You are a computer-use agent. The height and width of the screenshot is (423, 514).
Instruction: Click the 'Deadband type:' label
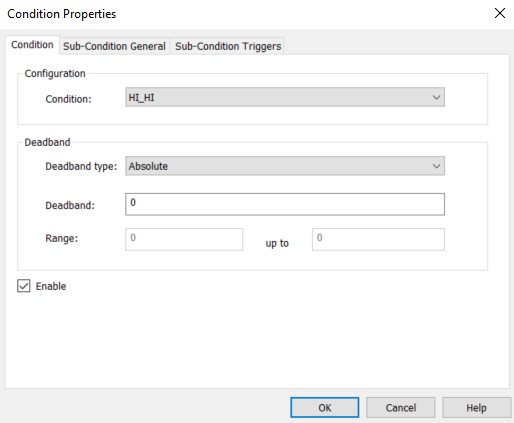[81, 166]
